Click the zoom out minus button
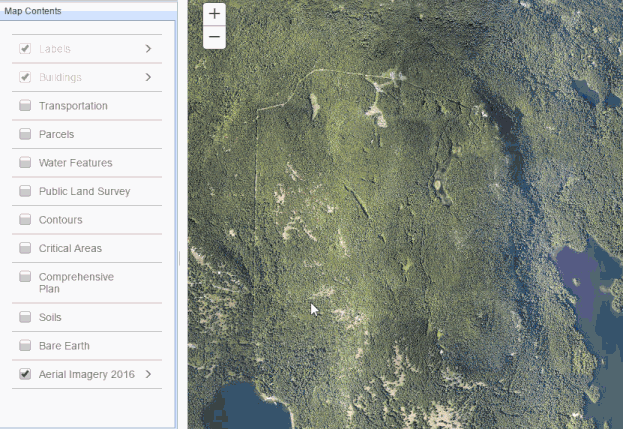623x429 pixels. click(x=214, y=38)
